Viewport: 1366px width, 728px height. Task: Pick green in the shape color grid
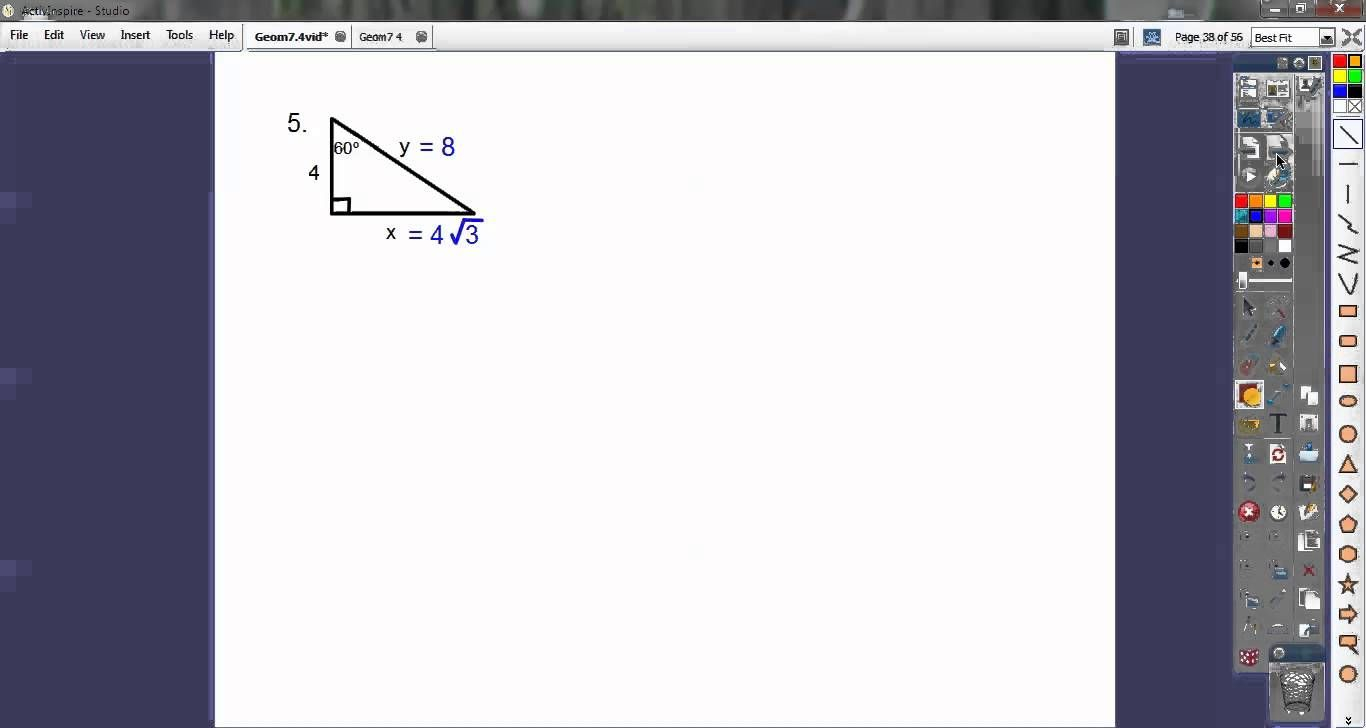tap(1355, 76)
